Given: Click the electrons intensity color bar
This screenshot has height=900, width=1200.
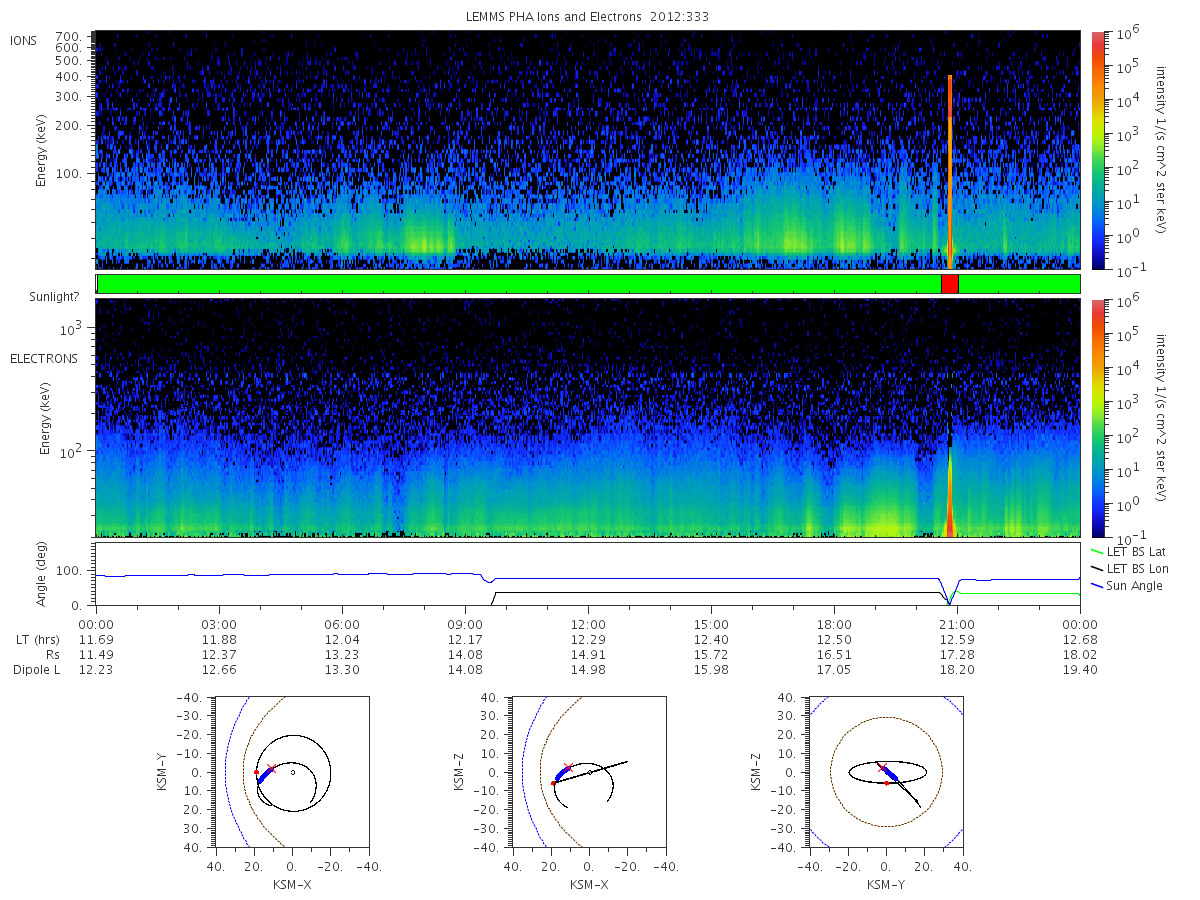Looking at the screenshot, I should click(x=1098, y=418).
